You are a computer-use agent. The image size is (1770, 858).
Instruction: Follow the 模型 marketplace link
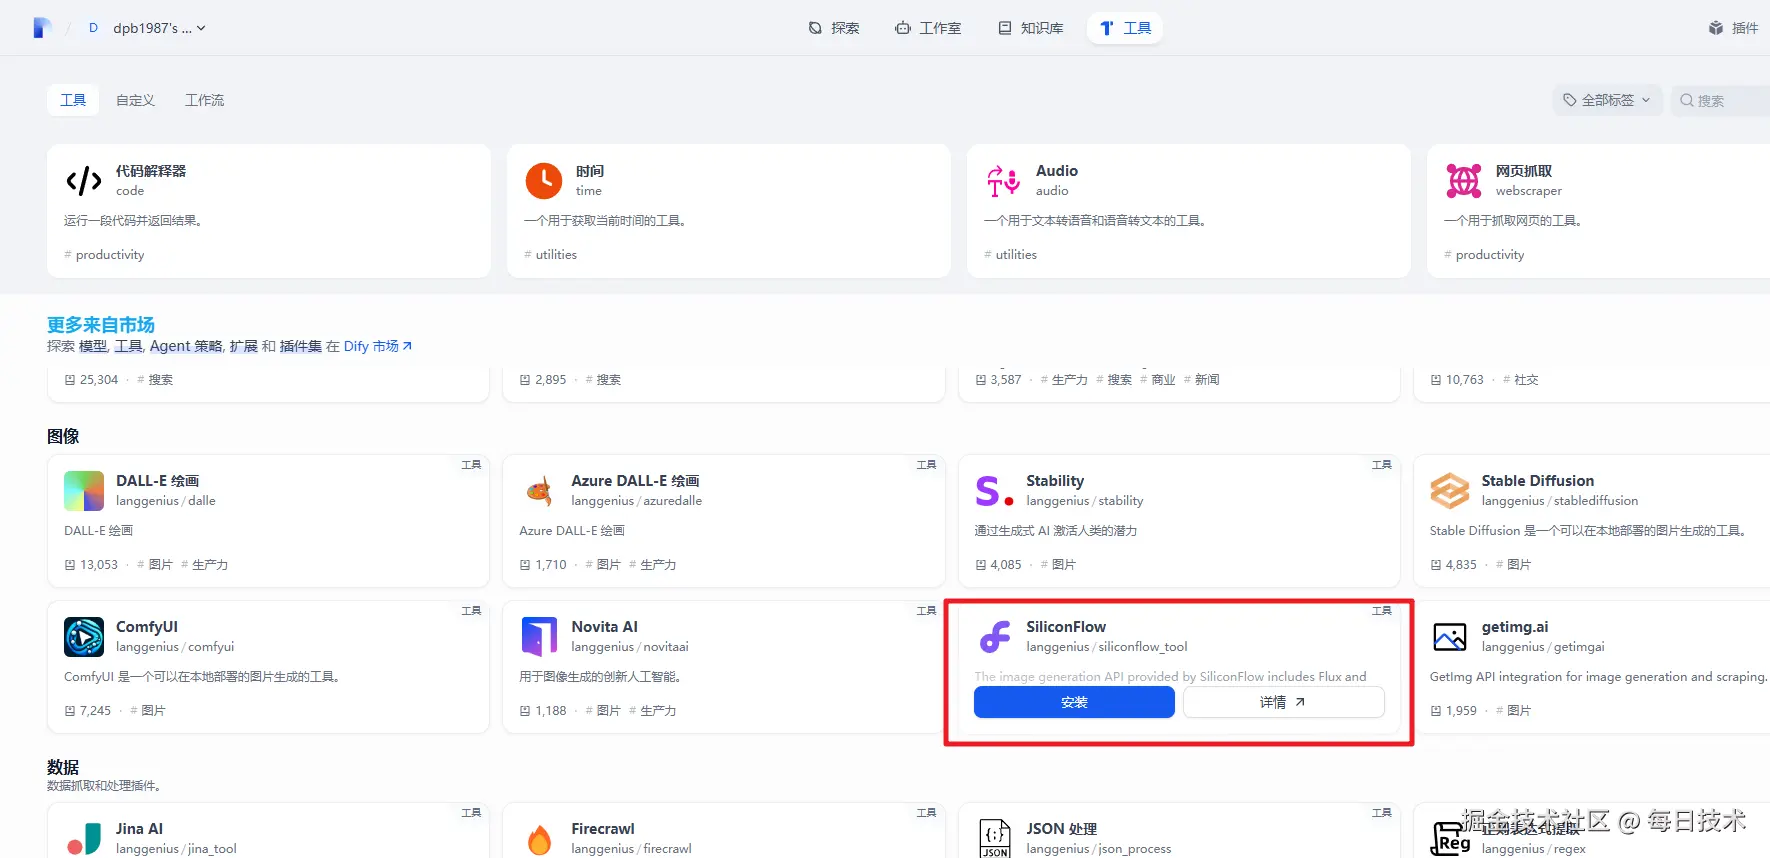93,346
